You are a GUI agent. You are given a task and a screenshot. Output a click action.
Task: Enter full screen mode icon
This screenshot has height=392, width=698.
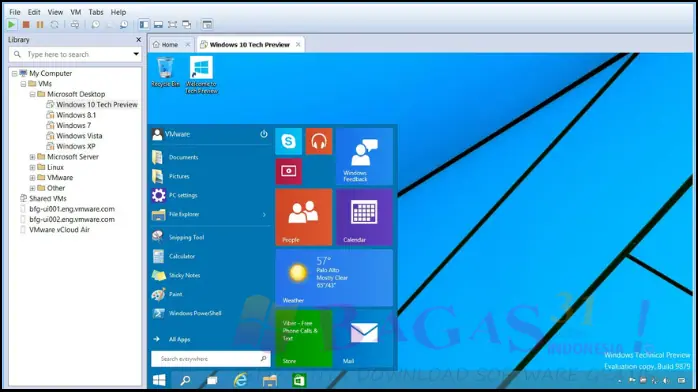172,25
